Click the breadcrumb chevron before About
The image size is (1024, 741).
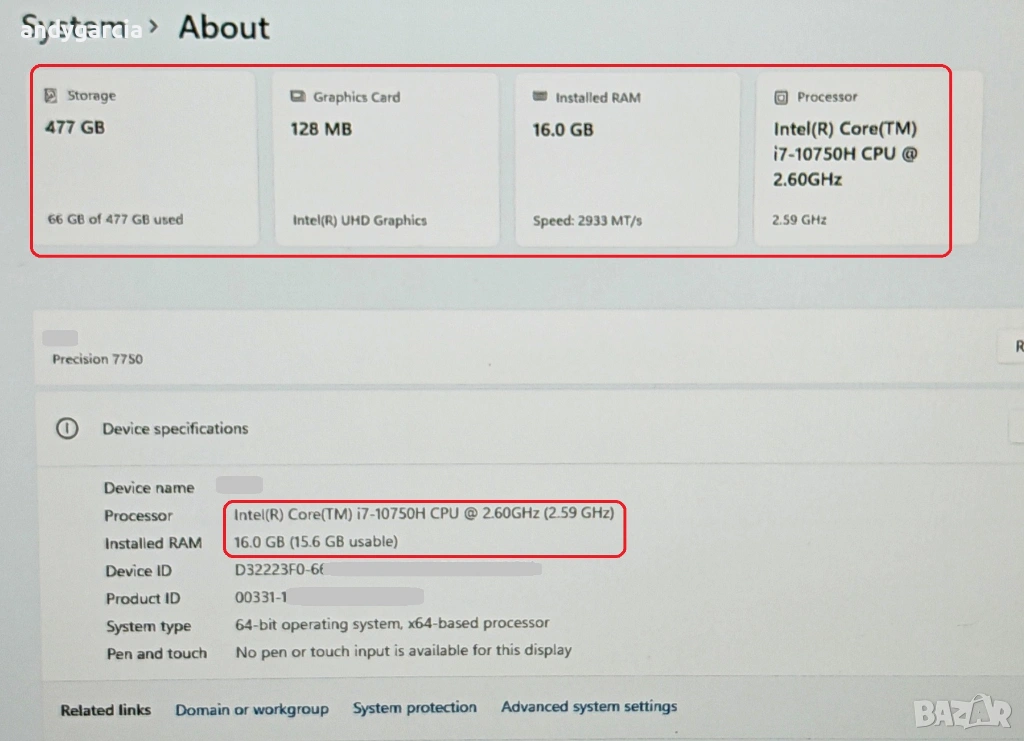click(x=153, y=27)
